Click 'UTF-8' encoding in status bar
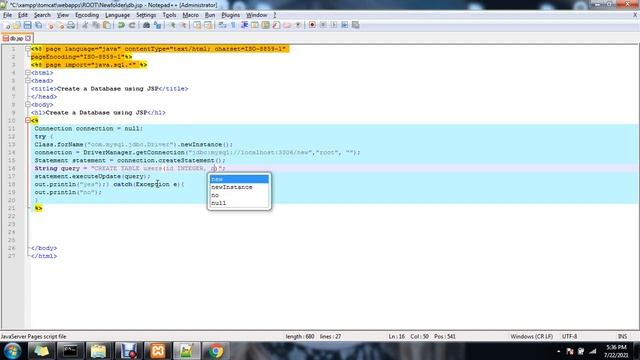 [569, 336]
